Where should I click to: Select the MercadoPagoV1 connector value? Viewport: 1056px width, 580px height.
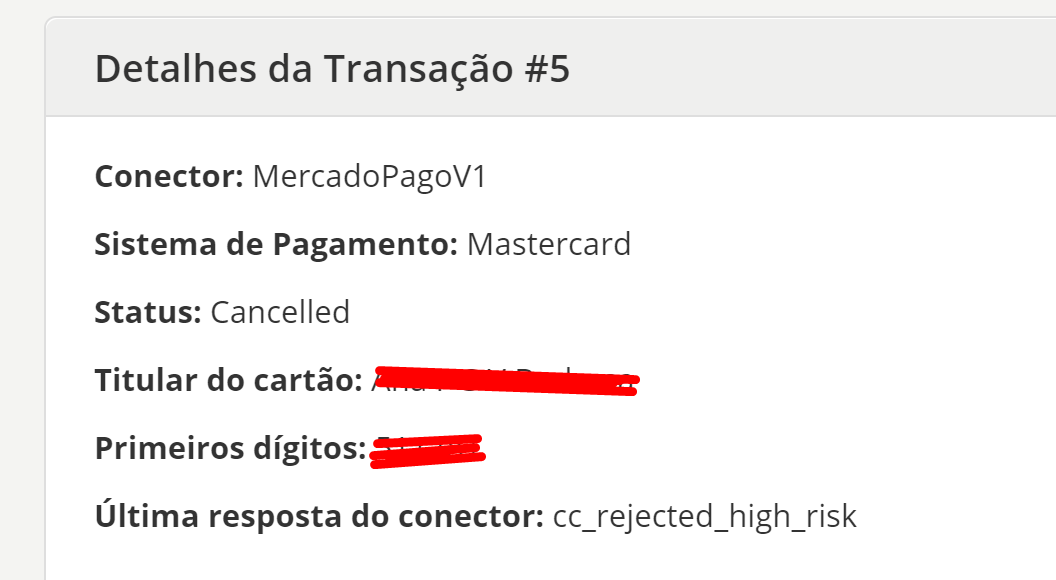[x=370, y=177]
